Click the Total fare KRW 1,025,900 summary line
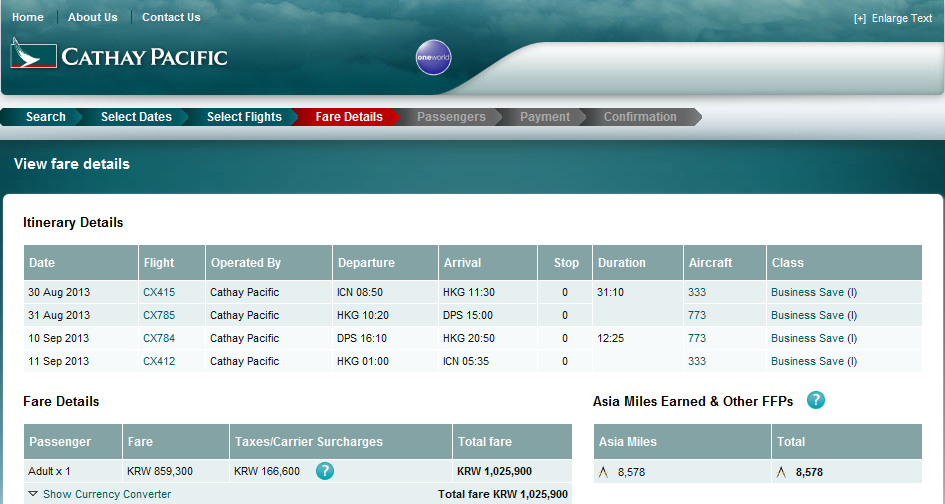This screenshot has width=945, height=504. (x=503, y=494)
